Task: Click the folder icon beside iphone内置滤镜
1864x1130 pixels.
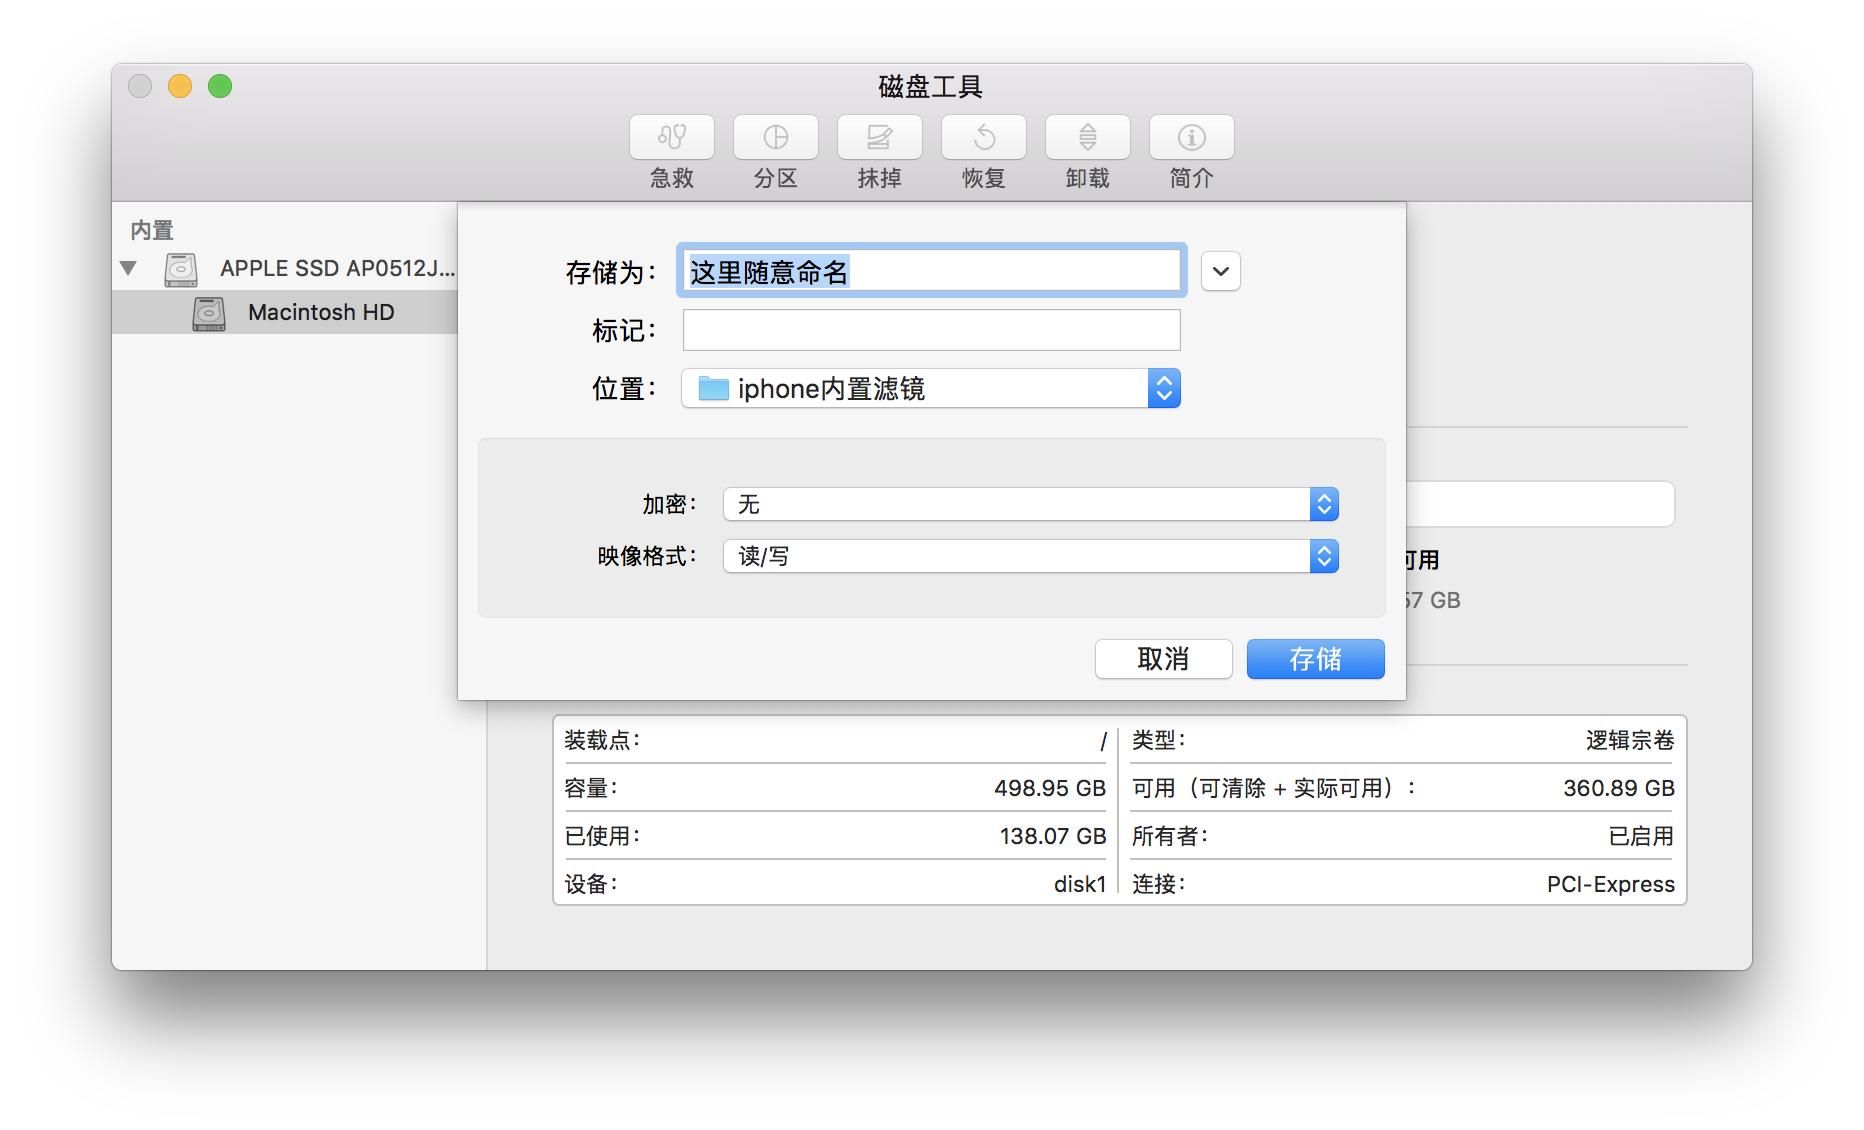Action: [x=712, y=389]
